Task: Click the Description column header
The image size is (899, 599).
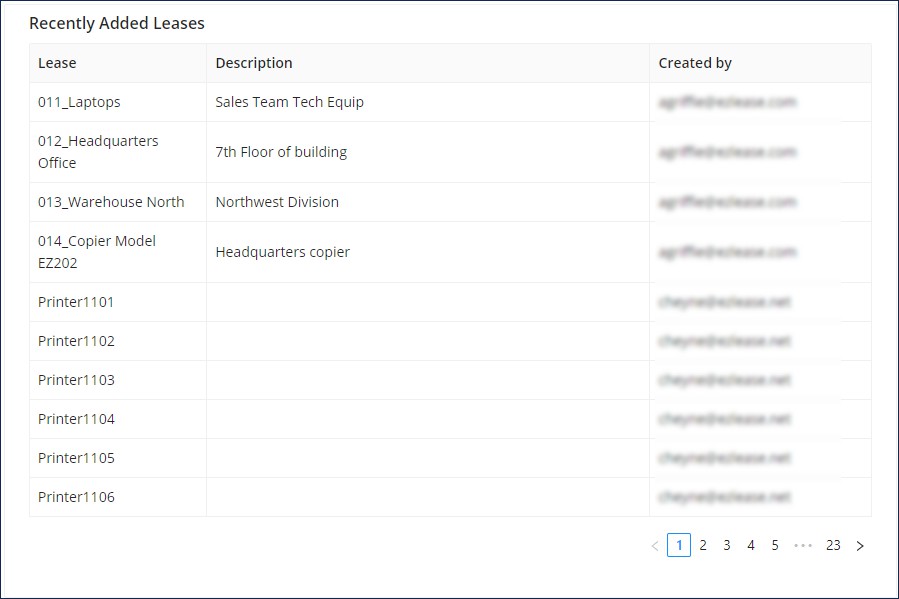Action: (254, 63)
